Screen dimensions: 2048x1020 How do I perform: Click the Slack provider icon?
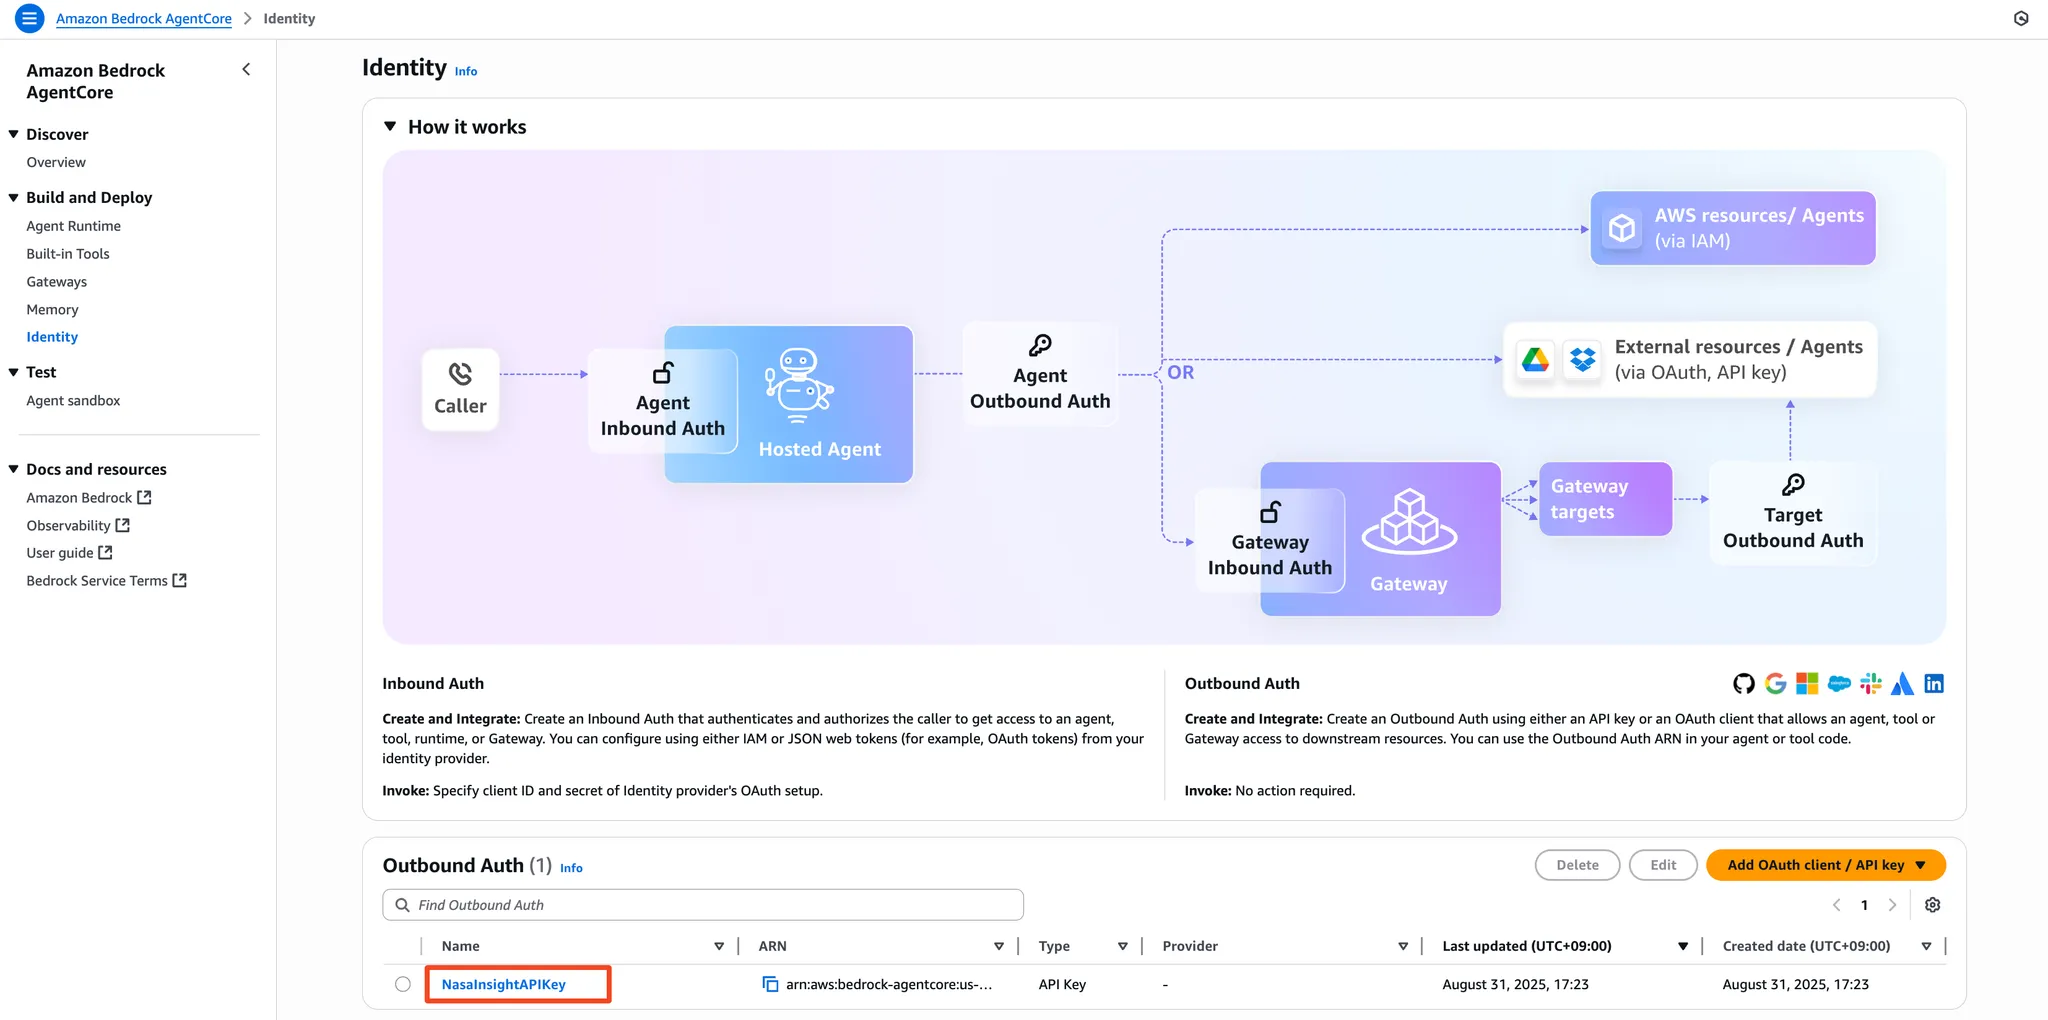[1871, 684]
